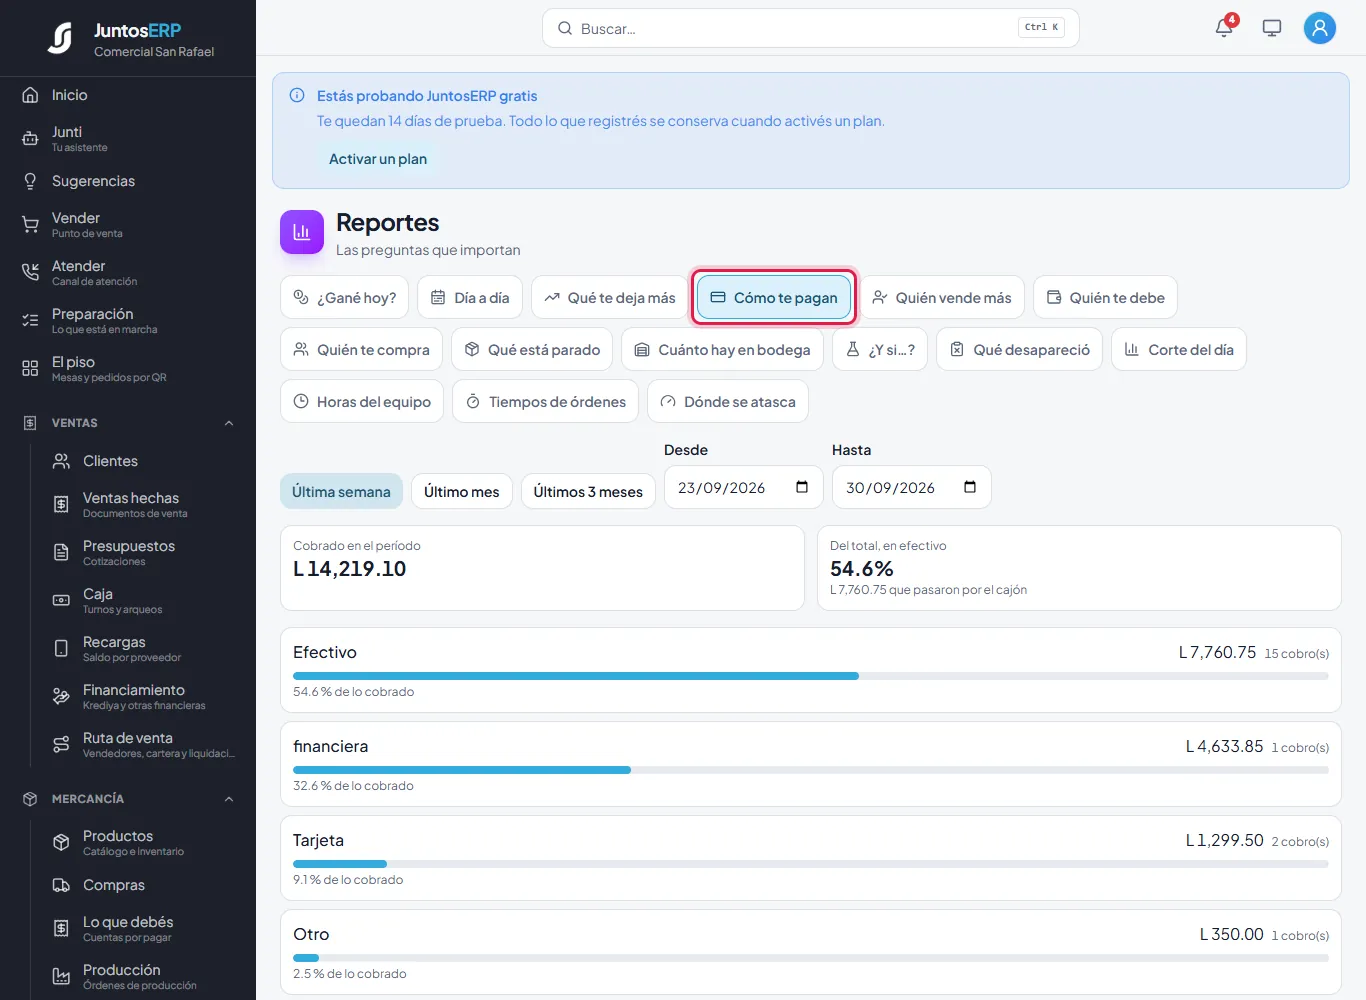
Task: Click the Compras truck icon
Action: pyautogui.click(x=61, y=885)
